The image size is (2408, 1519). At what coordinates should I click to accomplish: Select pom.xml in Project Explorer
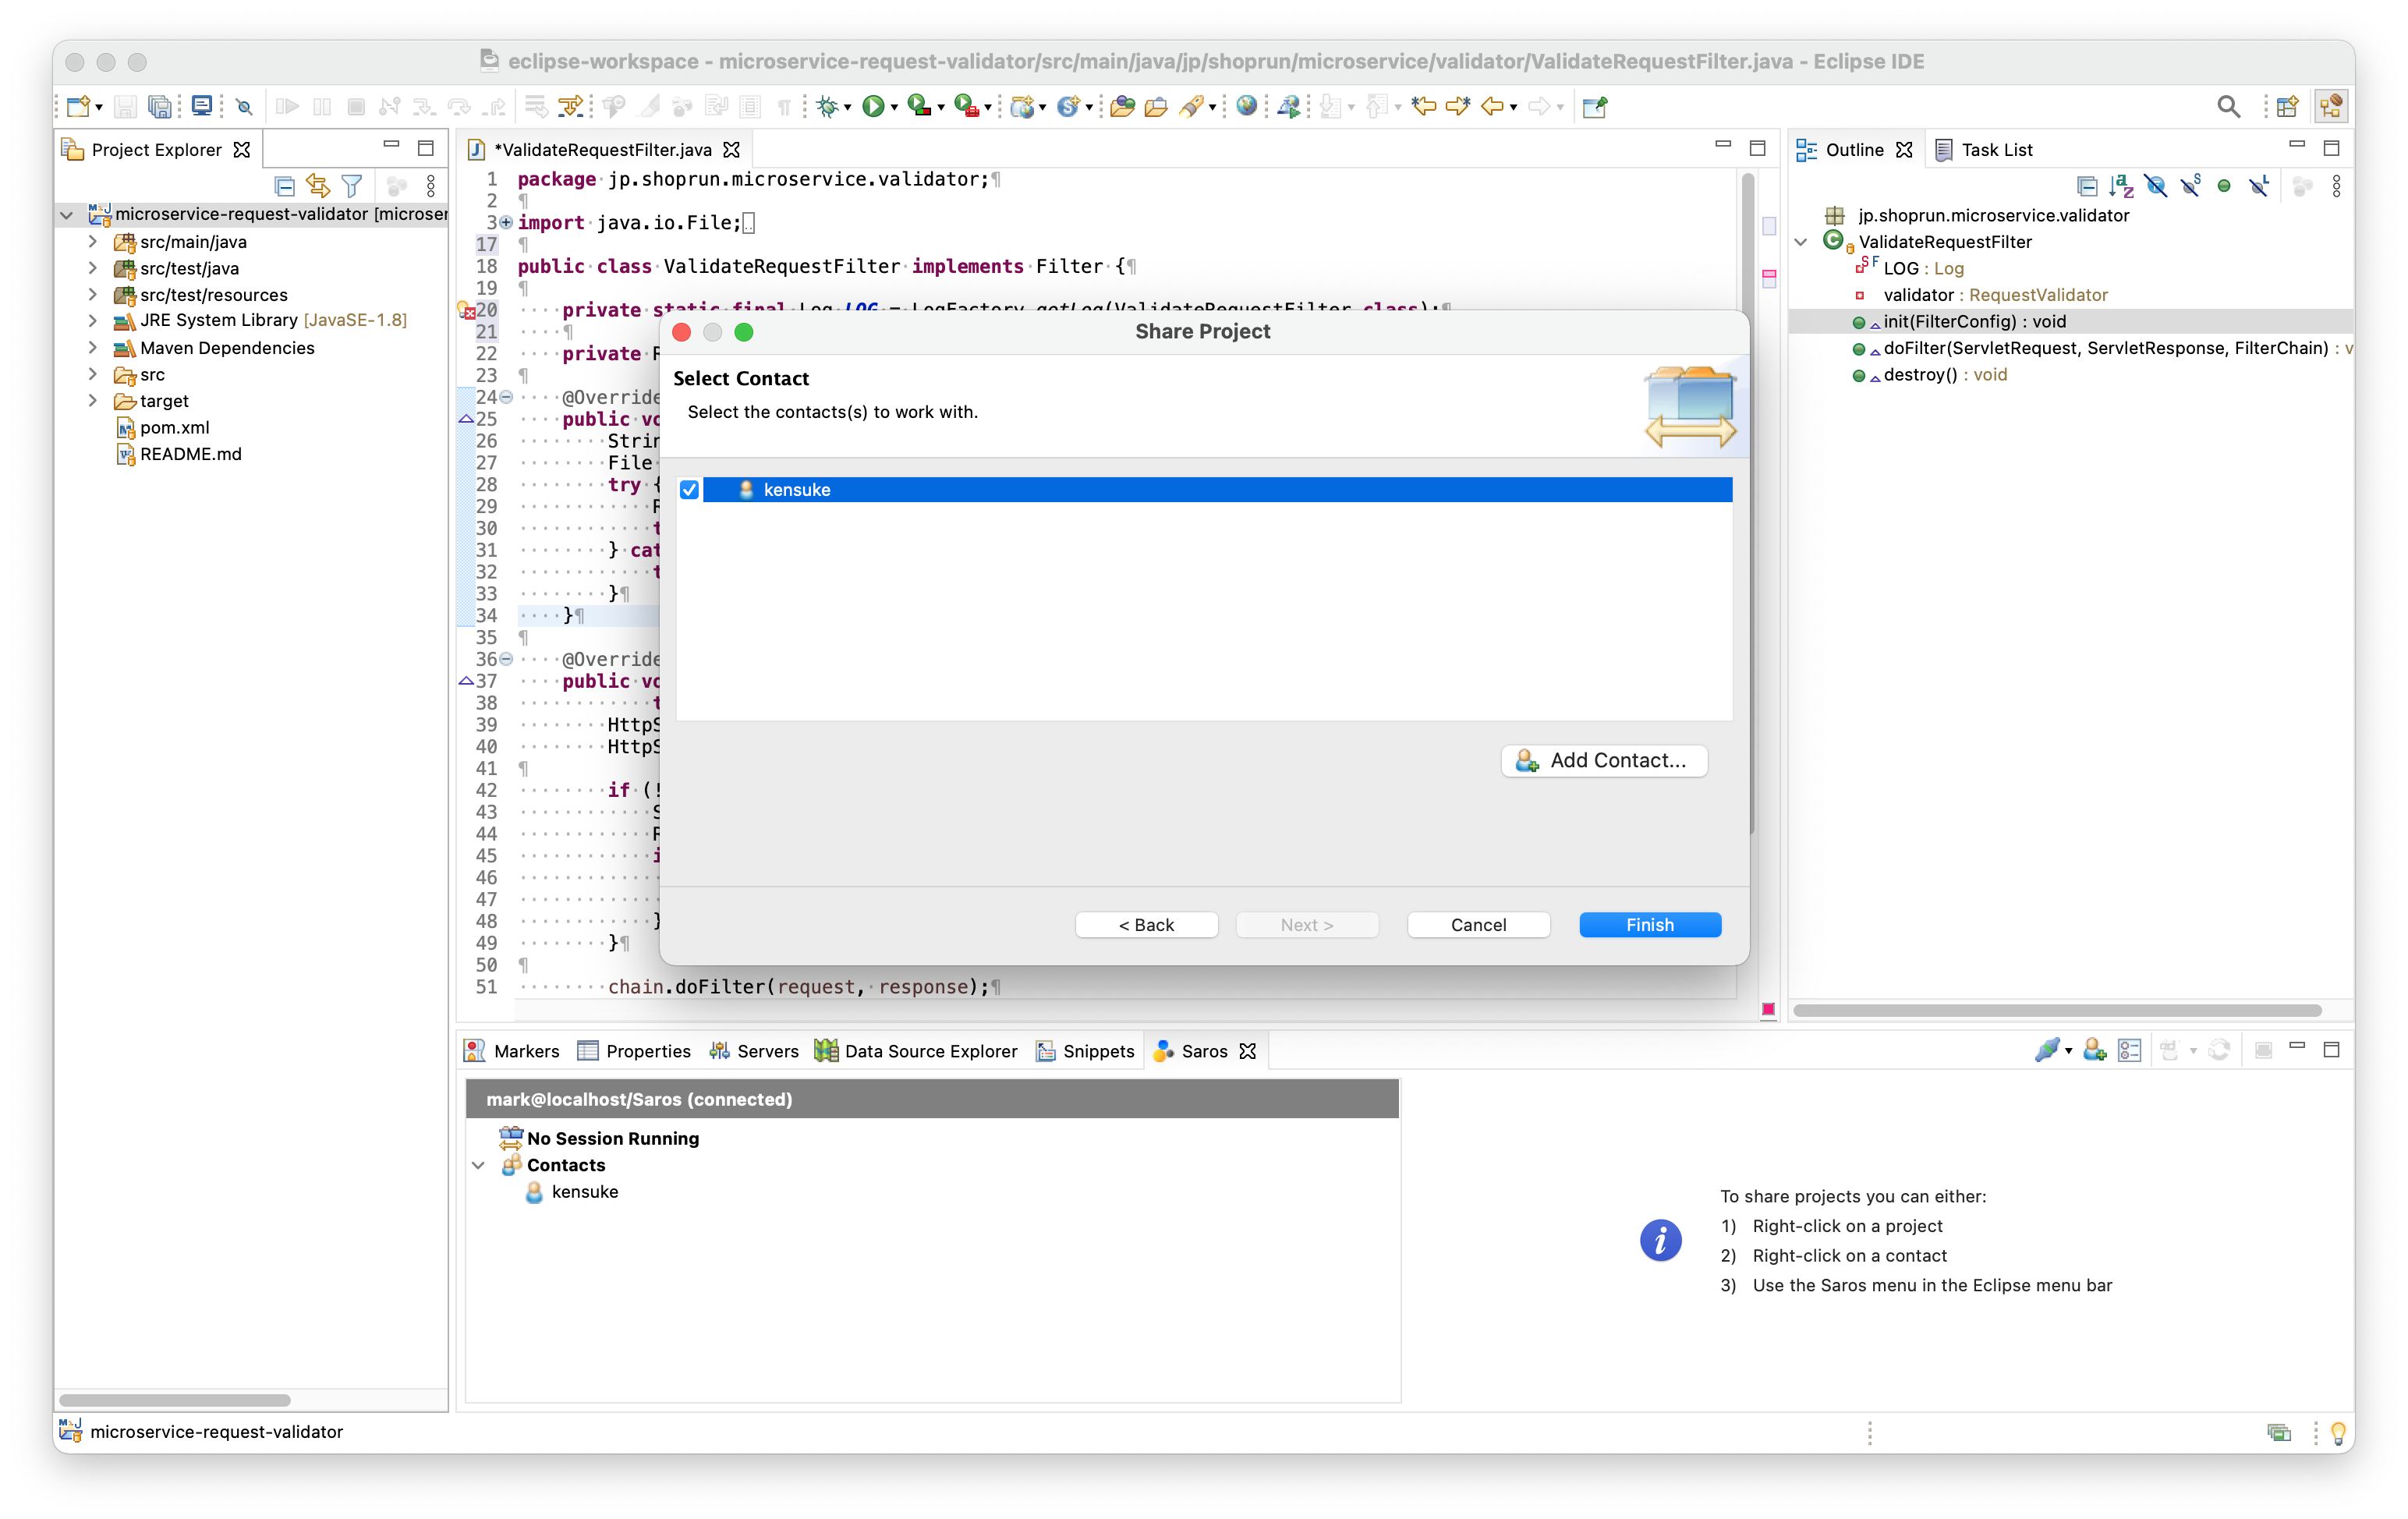pyautogui.click(x=174, y=427)
